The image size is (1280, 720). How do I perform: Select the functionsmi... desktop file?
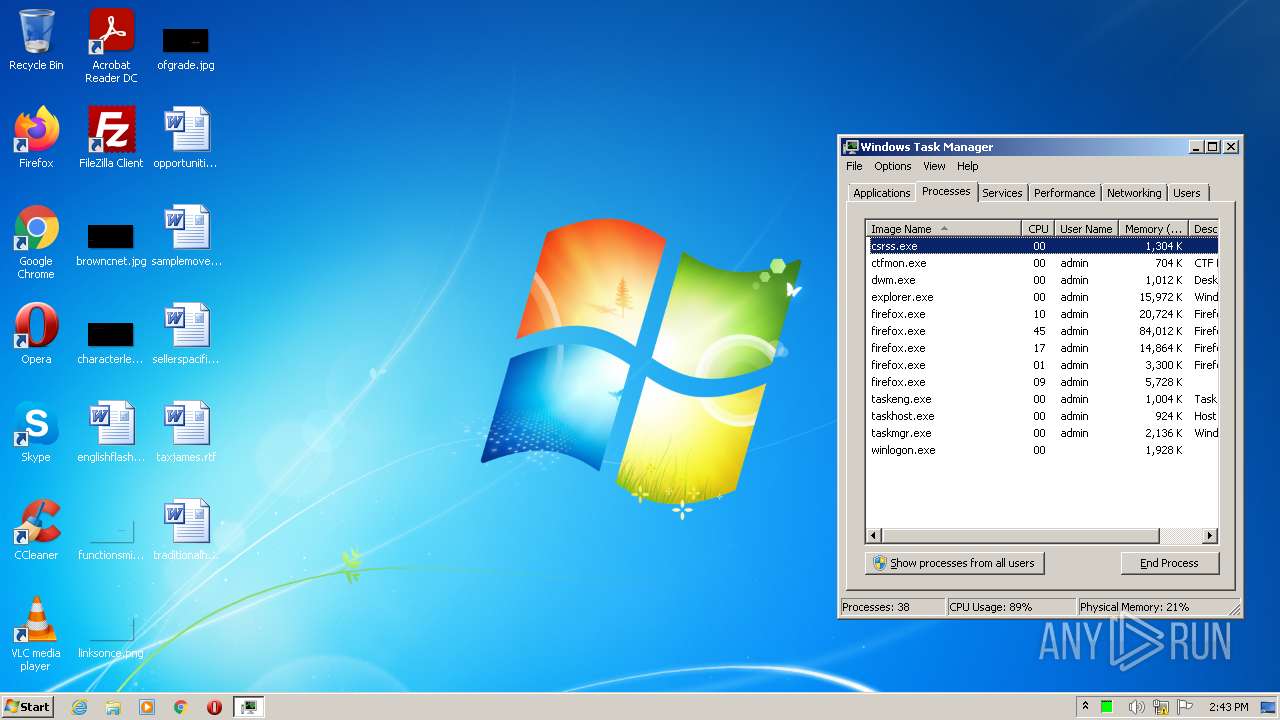click(x=111, y=540)
